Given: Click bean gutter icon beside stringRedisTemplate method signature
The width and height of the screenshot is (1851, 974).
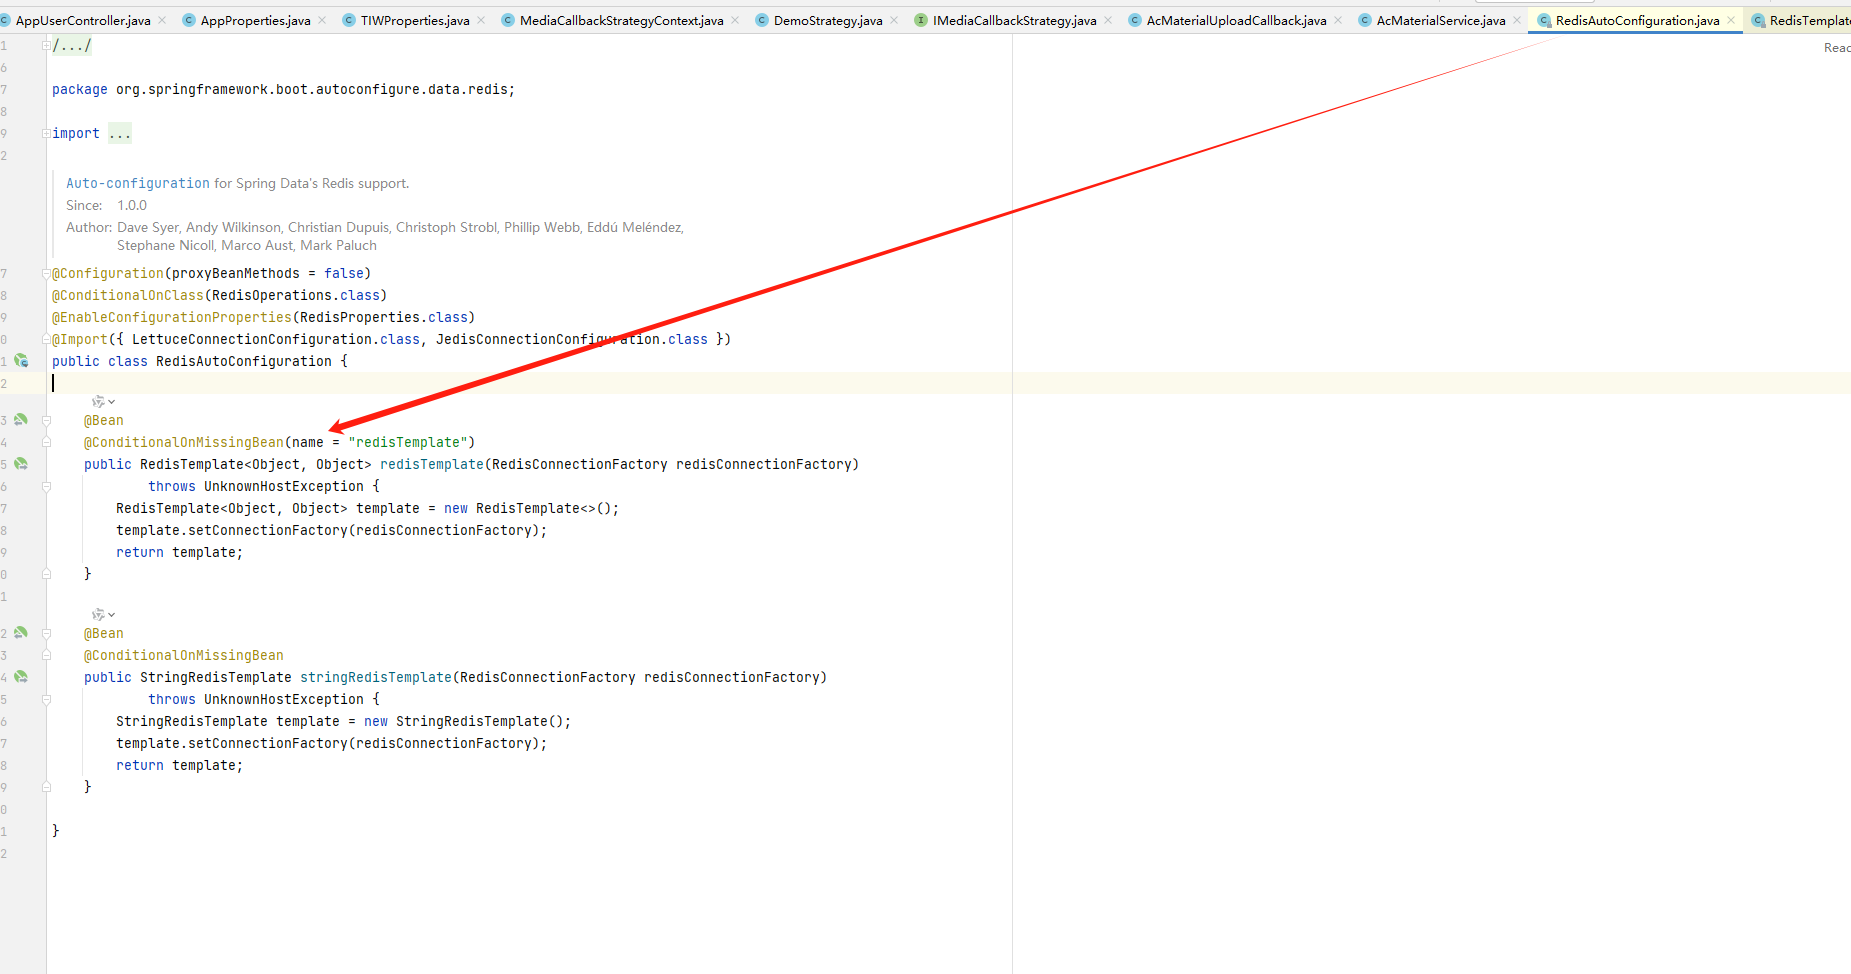Looking at the screenshot, I should (x=21, y=677).
